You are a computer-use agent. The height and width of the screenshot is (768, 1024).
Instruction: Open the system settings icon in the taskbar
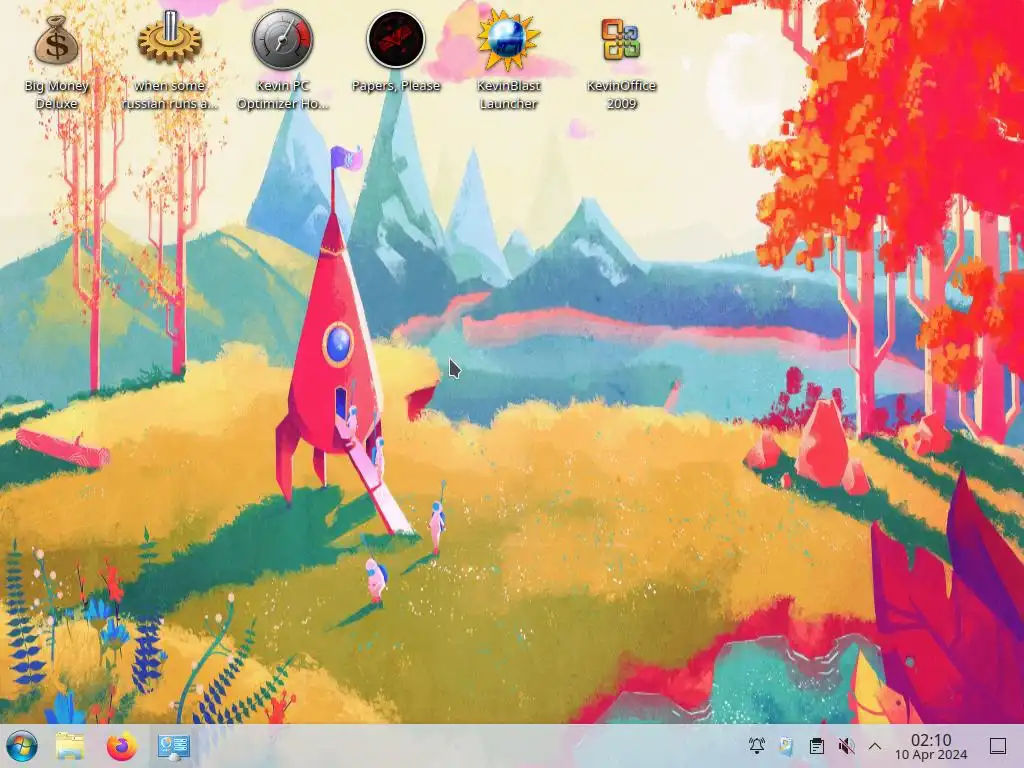click(174, 746)
